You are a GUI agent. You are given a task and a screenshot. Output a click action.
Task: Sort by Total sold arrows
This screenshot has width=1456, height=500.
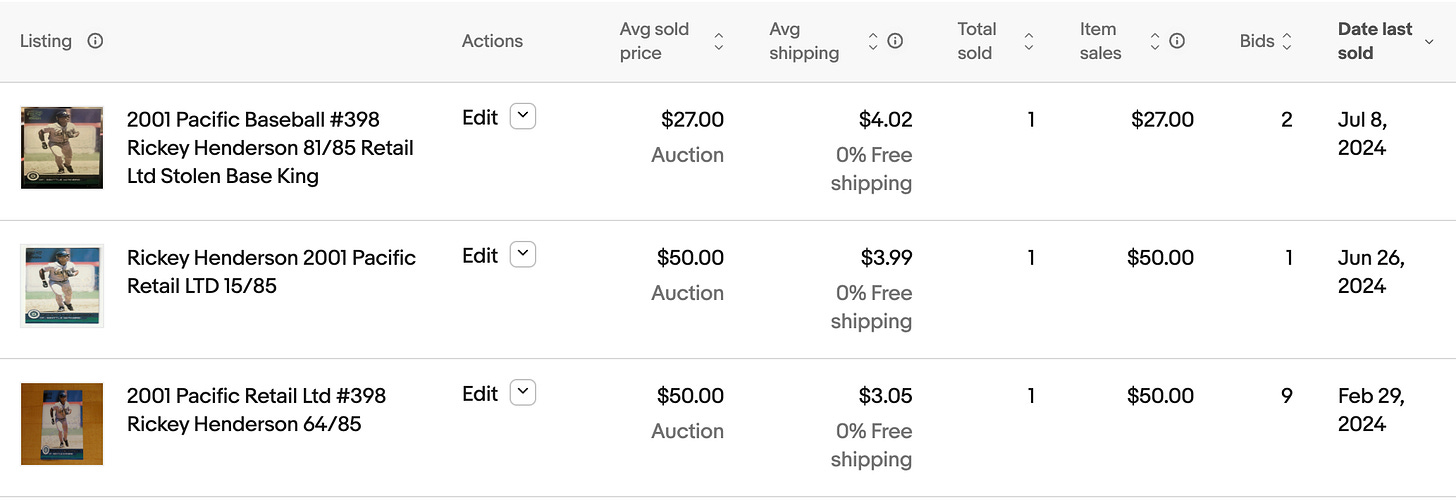(x=1029, y=41)
